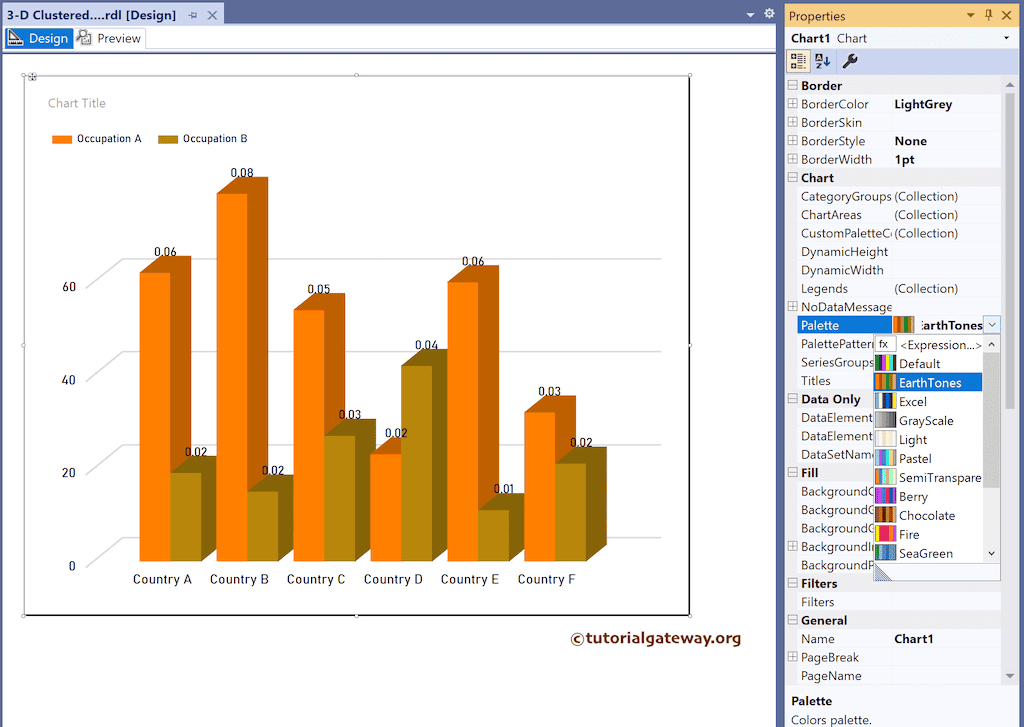Screen dimensions: 1024x727
Task: Expand the BorderStyle property
Action: [793, 140]
